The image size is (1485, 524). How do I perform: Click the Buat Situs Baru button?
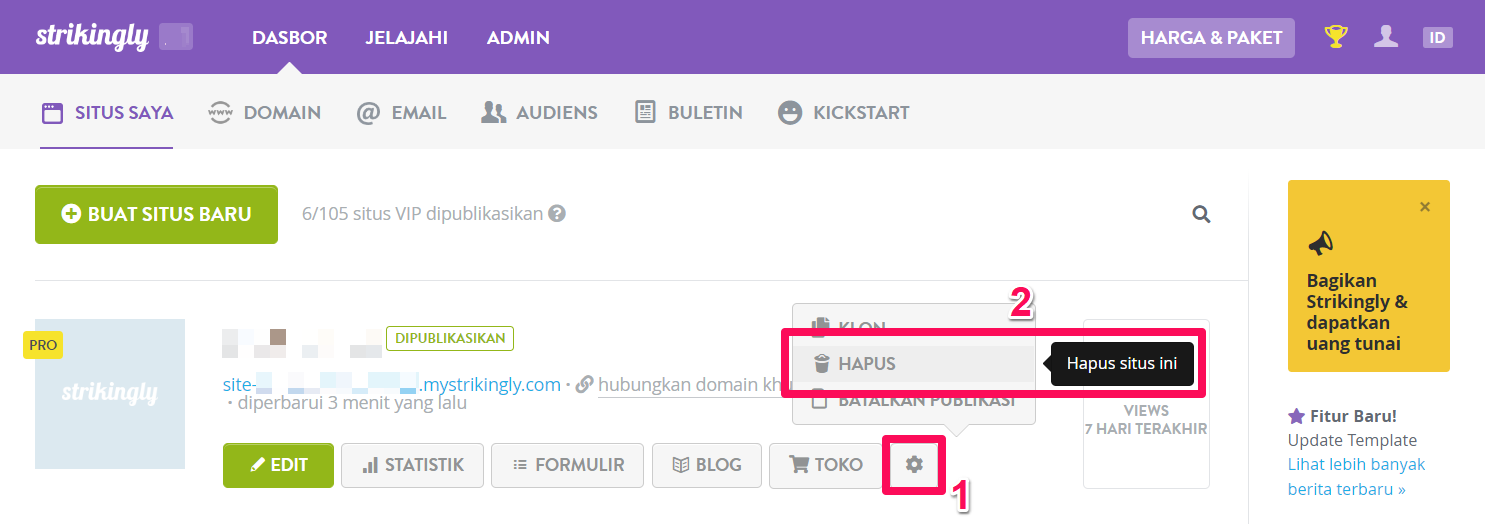click(156, 214)
